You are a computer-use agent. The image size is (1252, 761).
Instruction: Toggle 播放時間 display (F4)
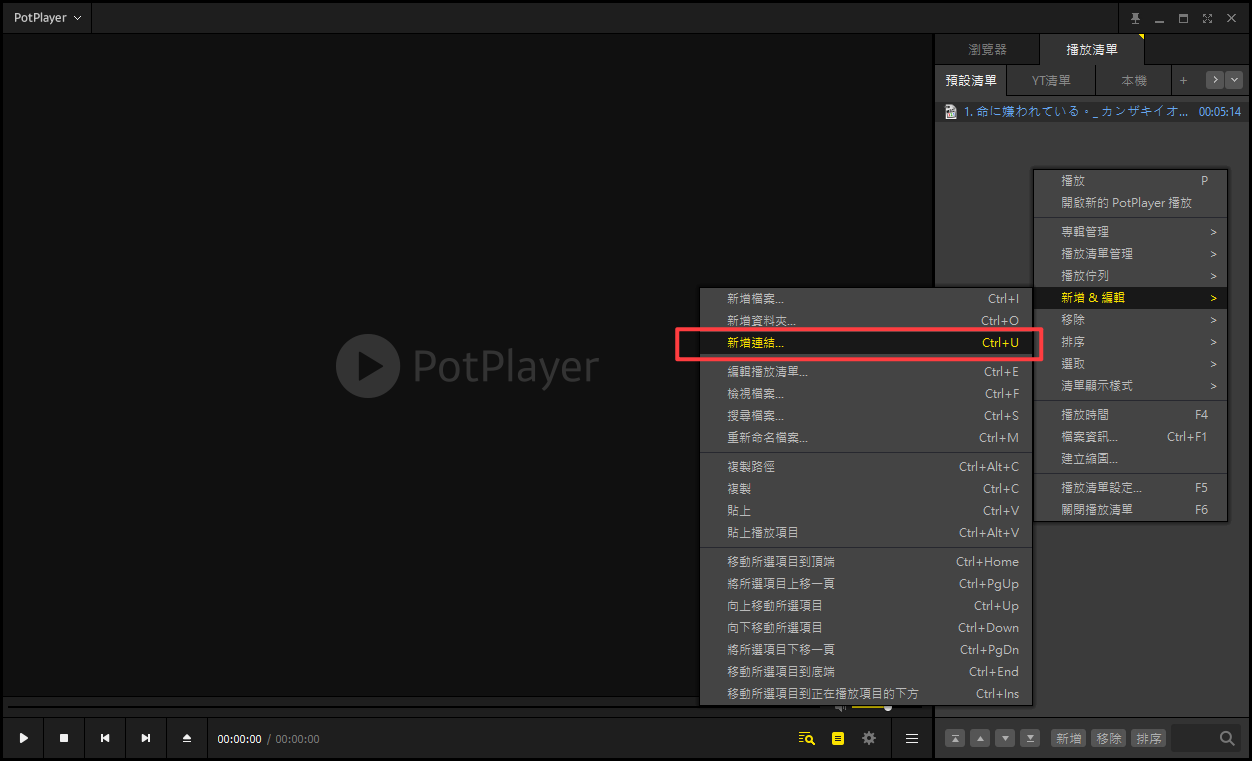coord(1130,415)
